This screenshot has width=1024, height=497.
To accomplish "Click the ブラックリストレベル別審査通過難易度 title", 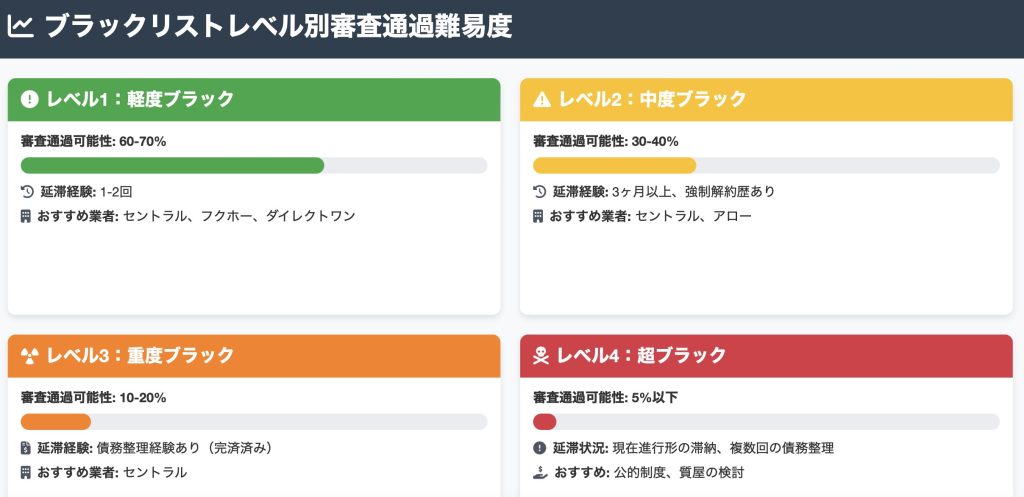I will 279,27.
